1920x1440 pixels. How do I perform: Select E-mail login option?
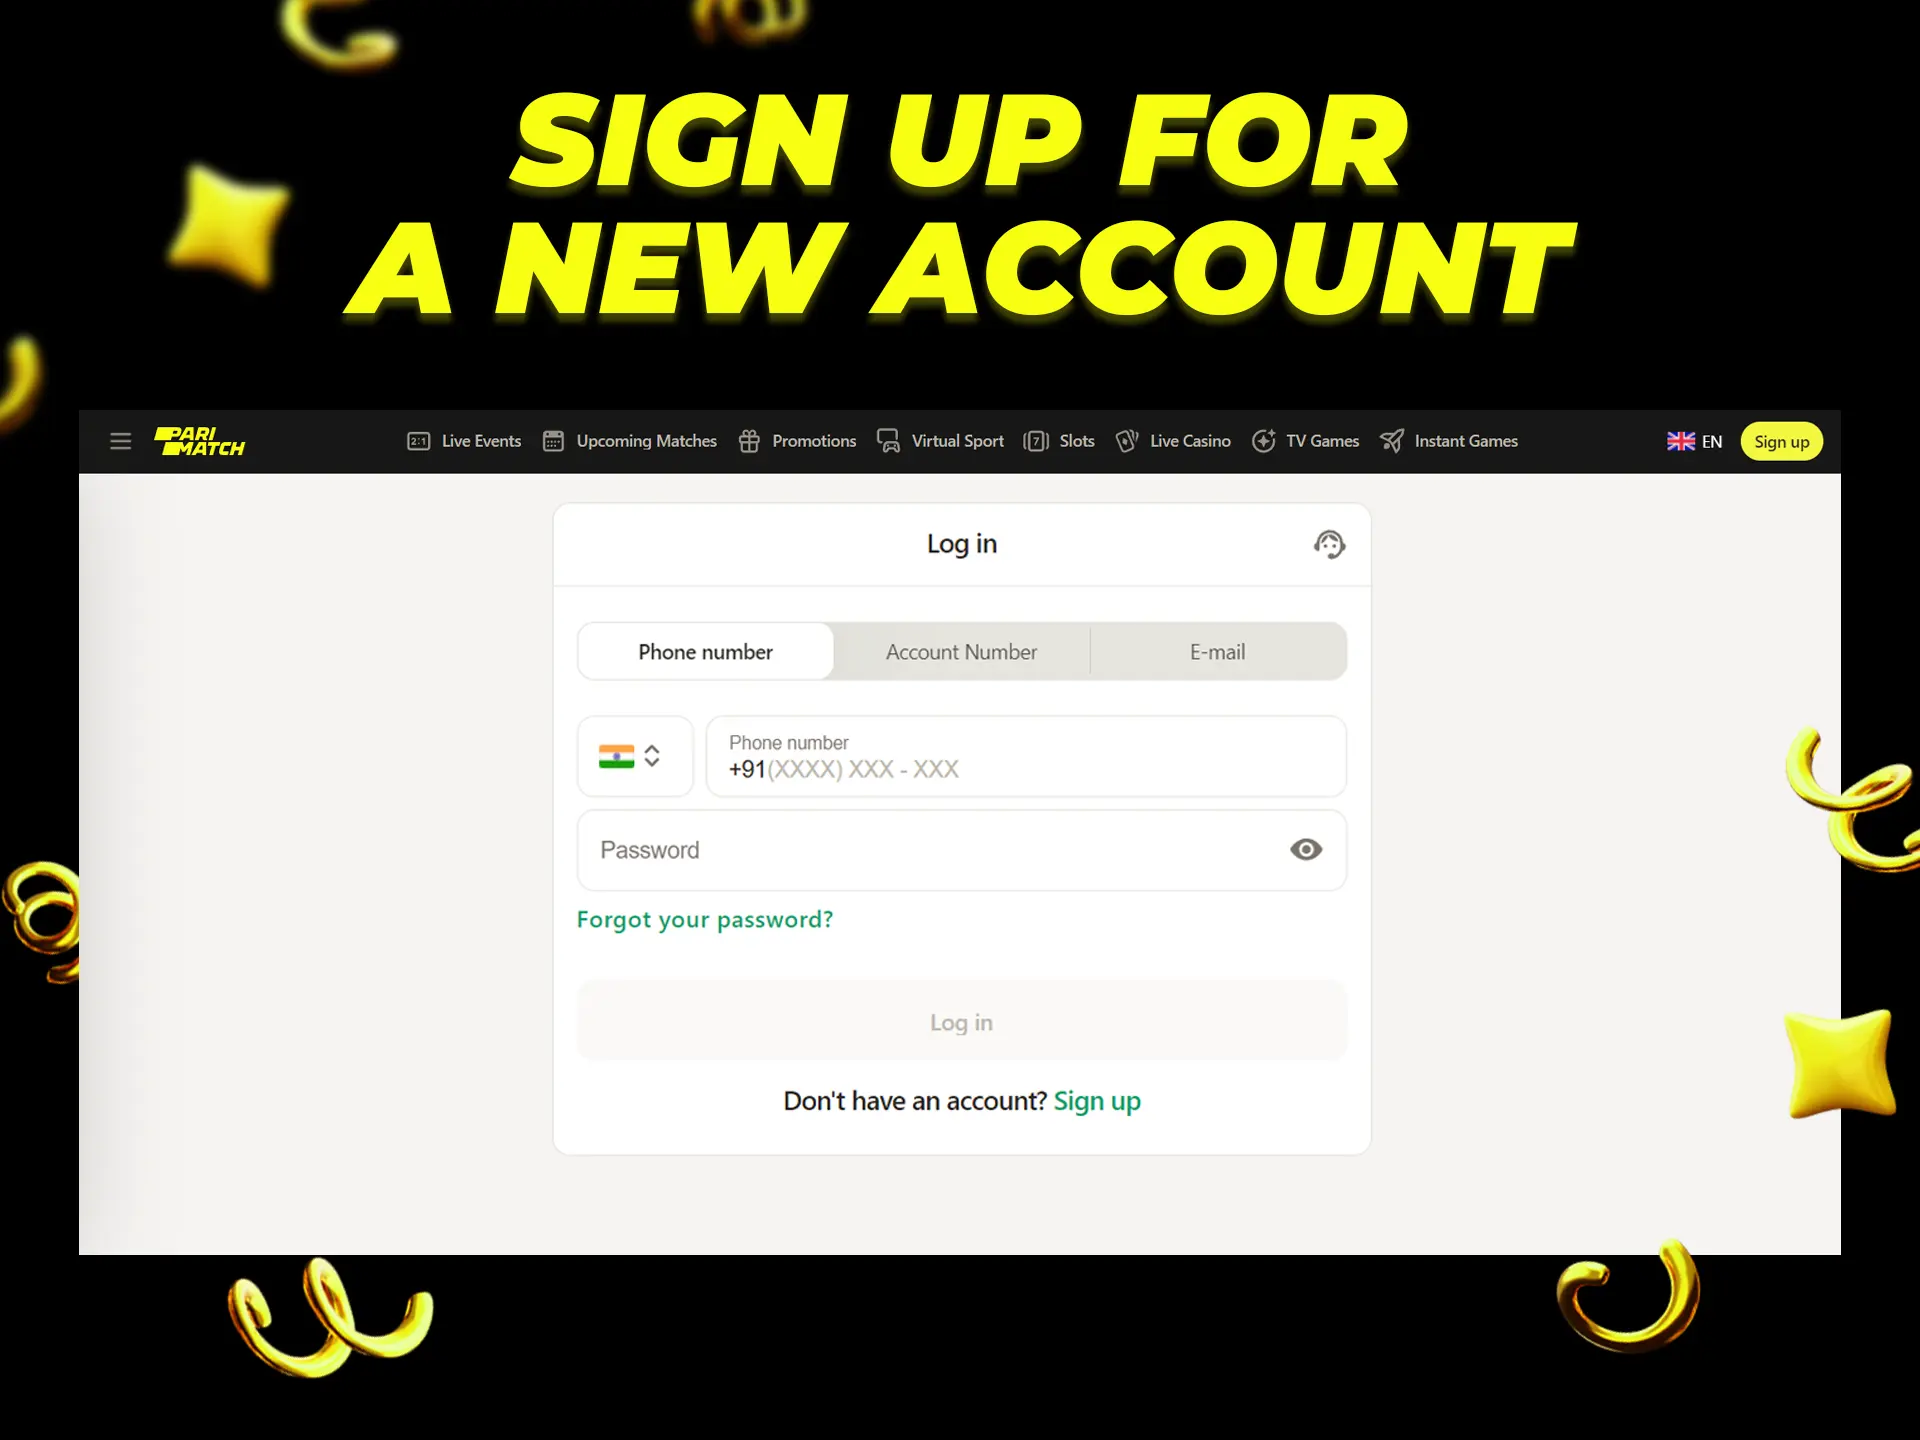[x=1217, y=650]
